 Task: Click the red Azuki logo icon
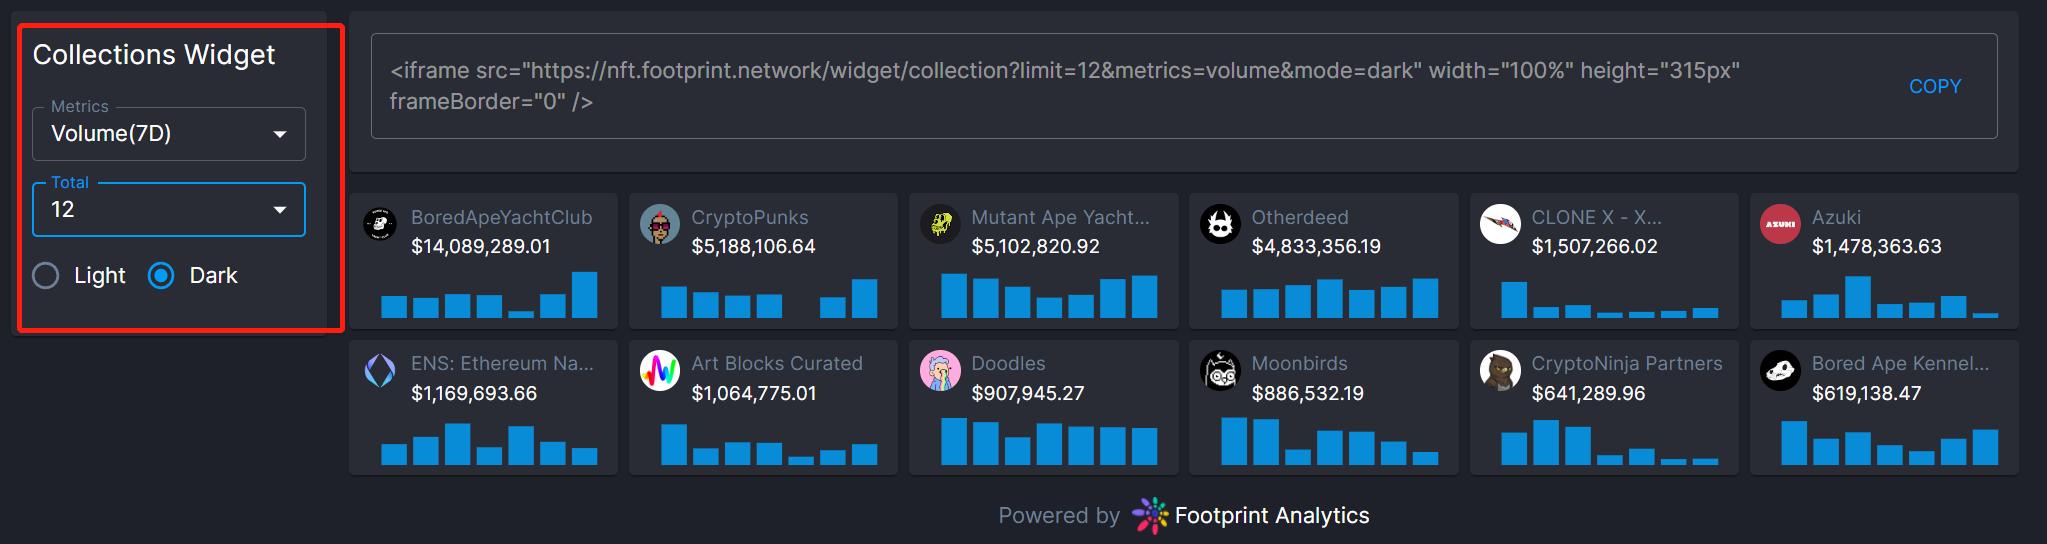point(1779,225)
